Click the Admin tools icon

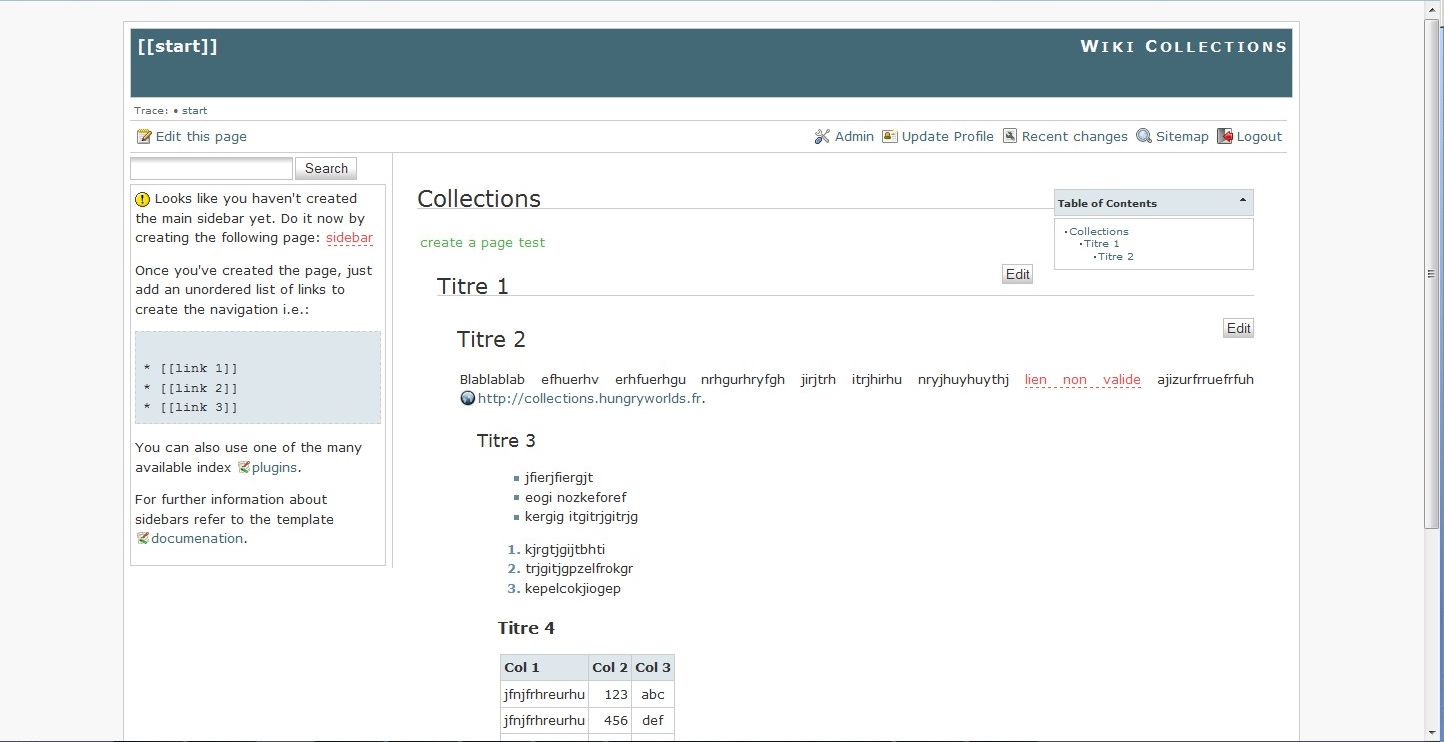coord(823,137)
